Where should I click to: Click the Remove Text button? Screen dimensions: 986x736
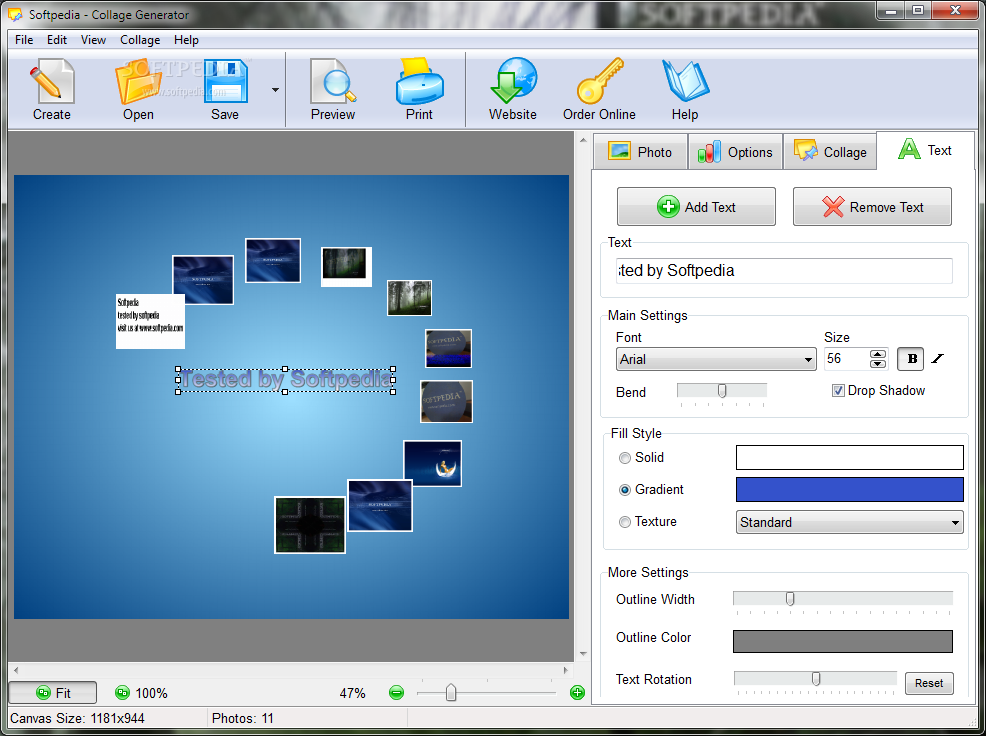tap(872, 206)
